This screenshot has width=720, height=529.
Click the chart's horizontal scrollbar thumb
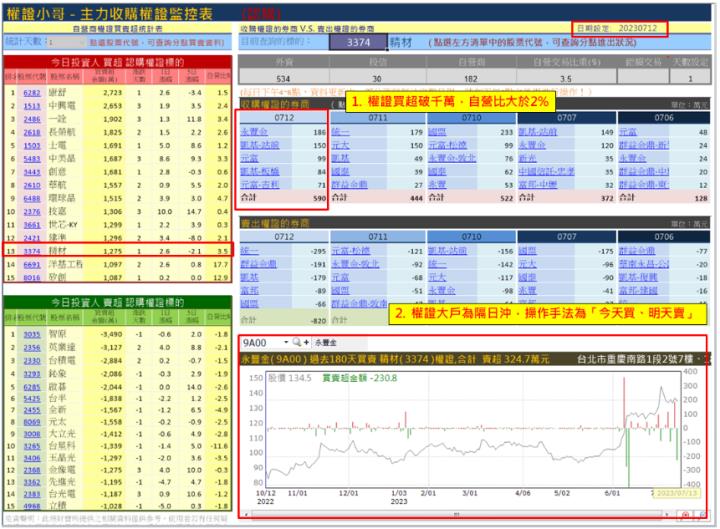(x=456, y=515)
